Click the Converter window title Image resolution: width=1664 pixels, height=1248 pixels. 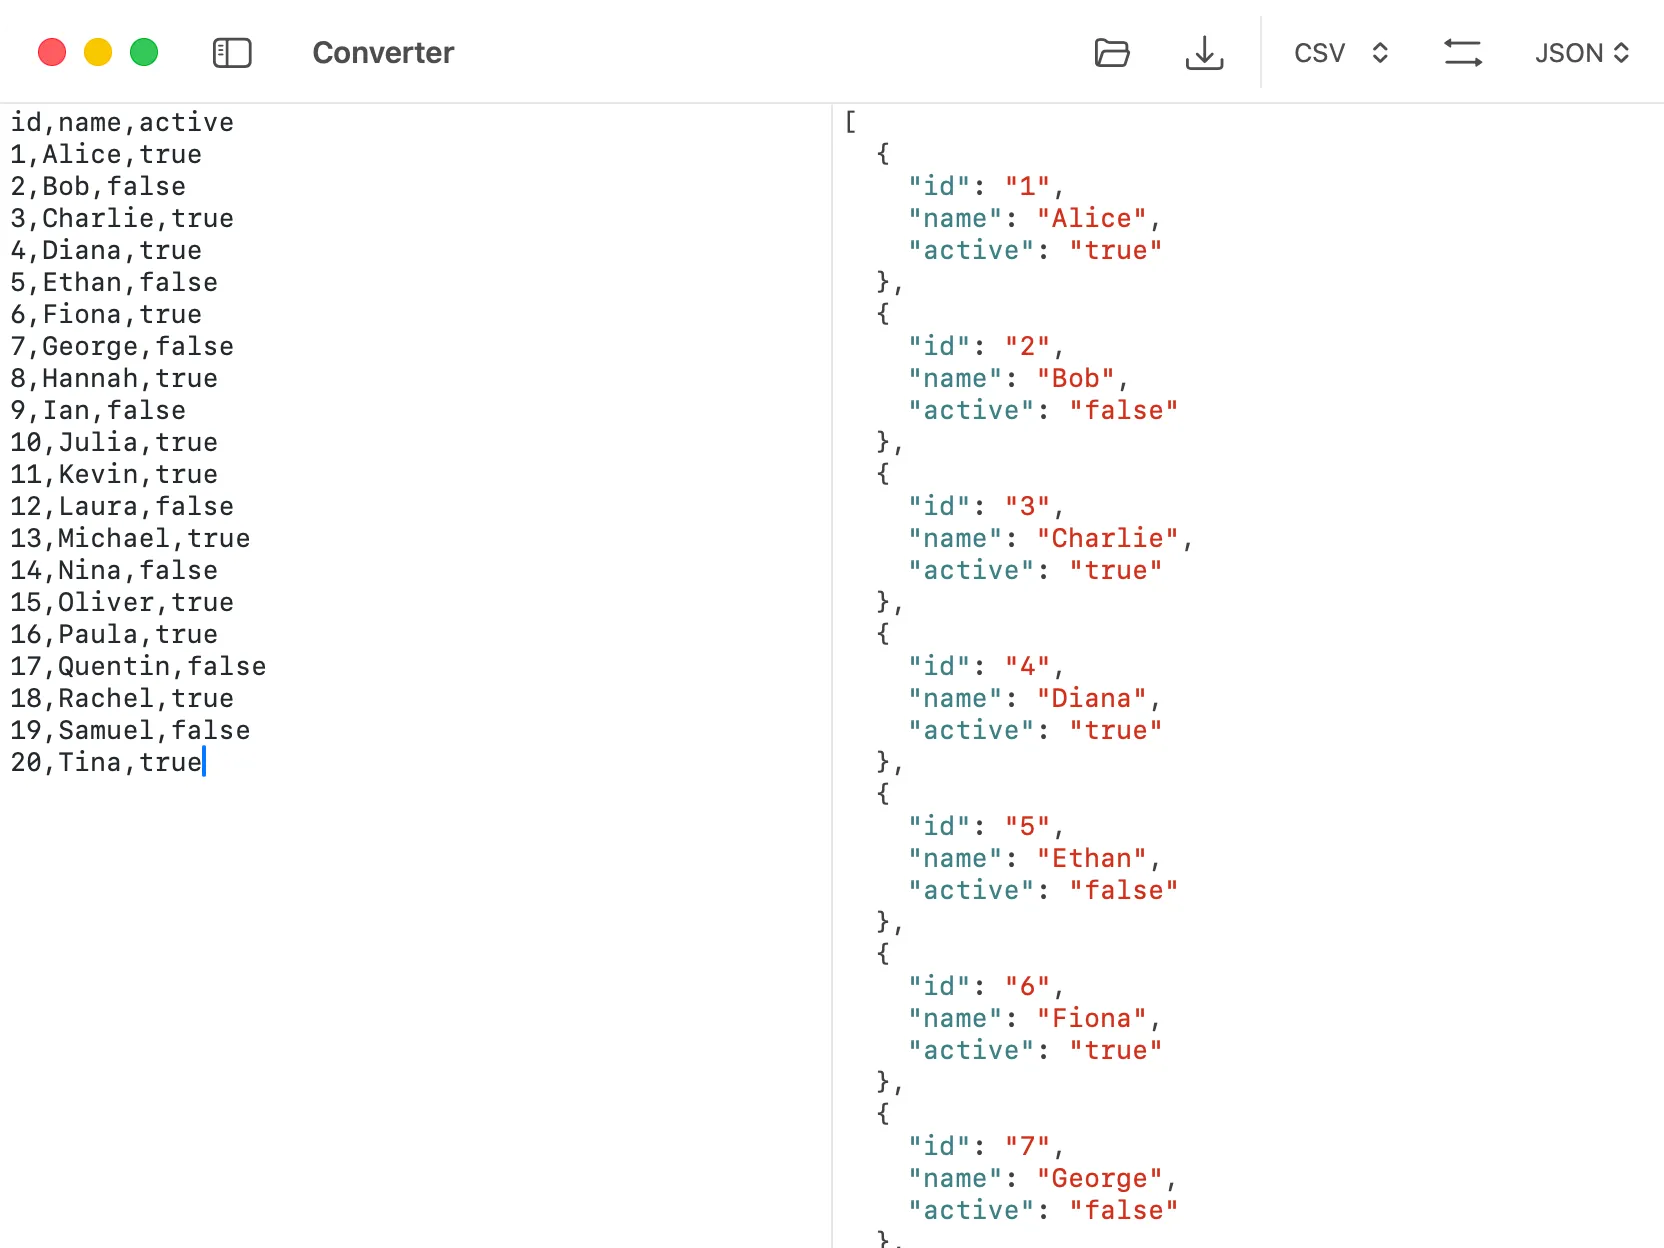[383, 53]
